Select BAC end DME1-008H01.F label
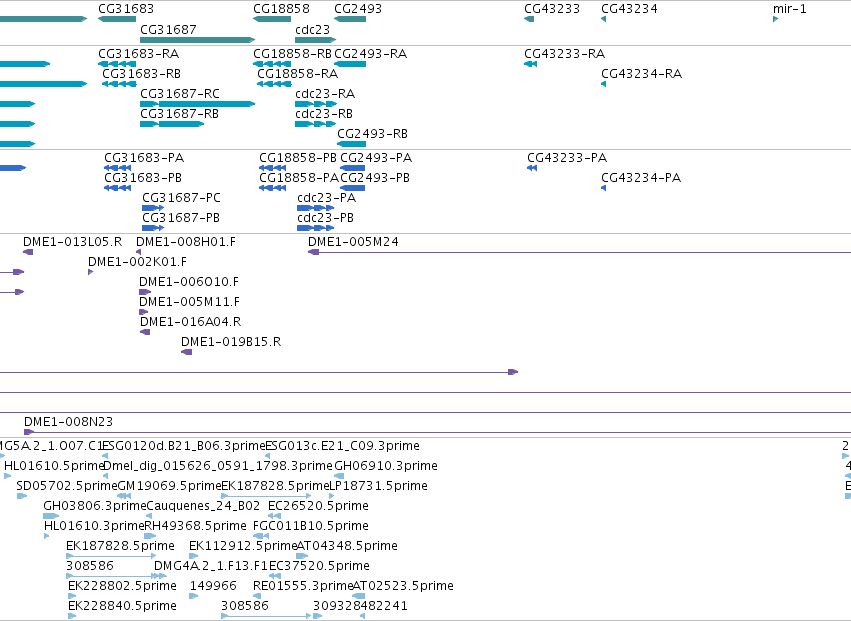This screenshot has width=851, height=621. (x=186, y=242)
